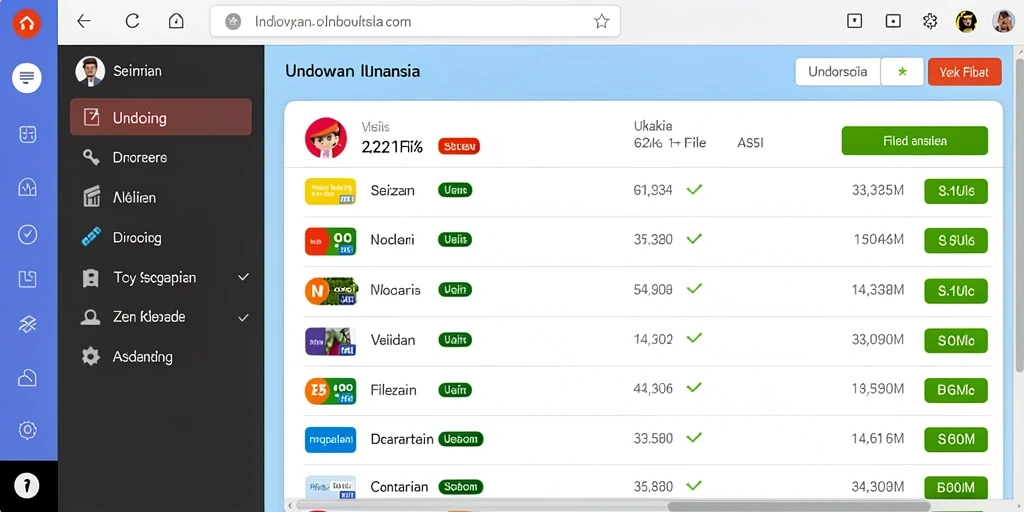Click the green S60M button in Dcarartain row

[956, 440]
